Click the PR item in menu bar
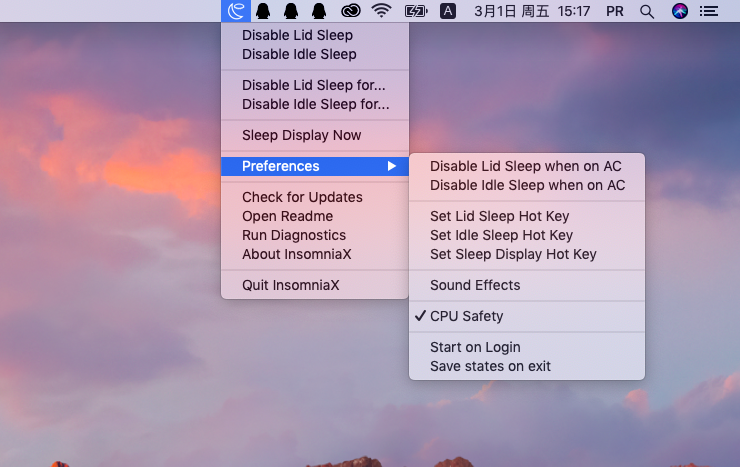 click(614, 11)
